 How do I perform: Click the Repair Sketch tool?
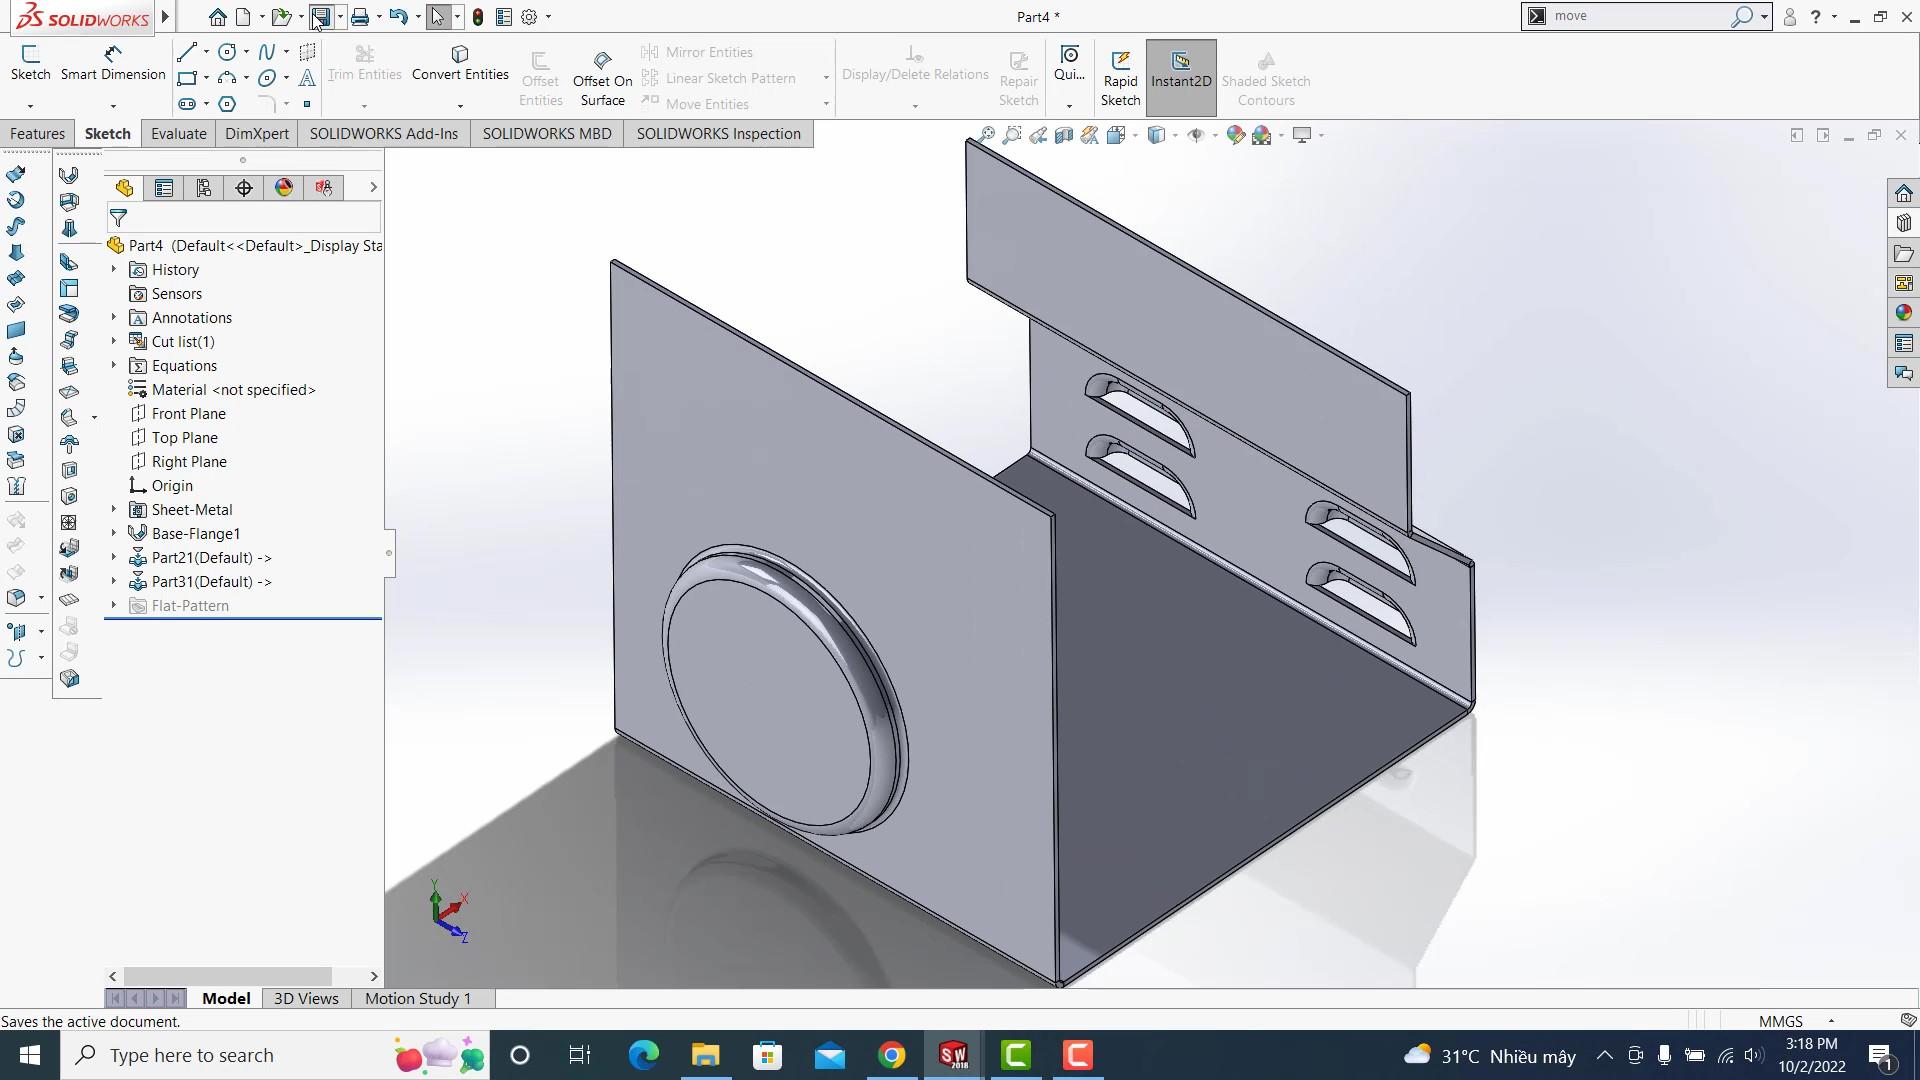[1018, 75]
